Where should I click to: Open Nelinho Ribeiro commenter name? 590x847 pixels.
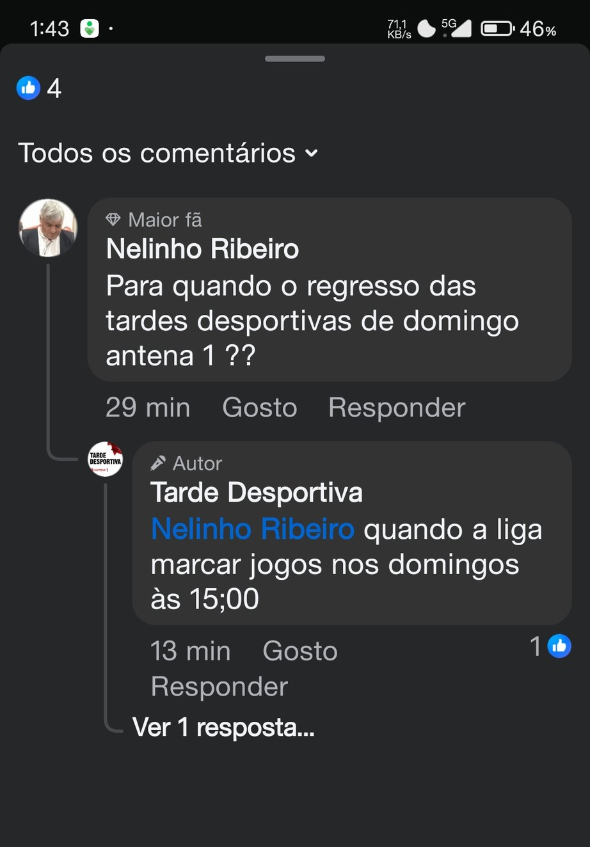203,250
